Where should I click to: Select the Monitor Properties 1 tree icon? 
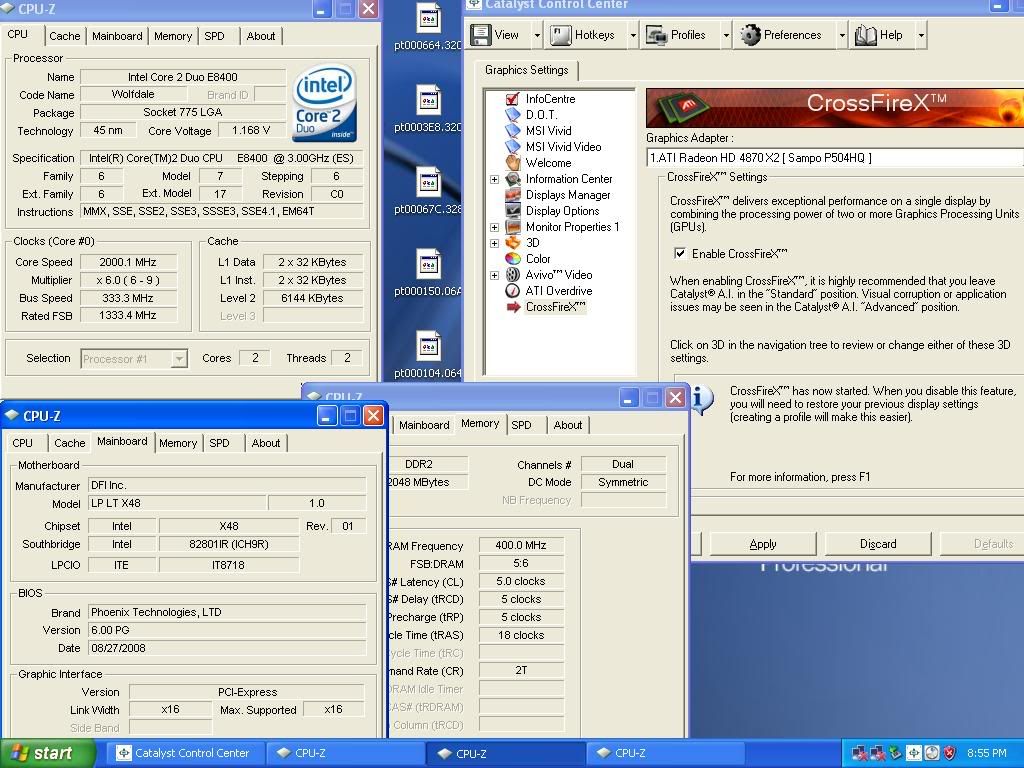point(513,227)
